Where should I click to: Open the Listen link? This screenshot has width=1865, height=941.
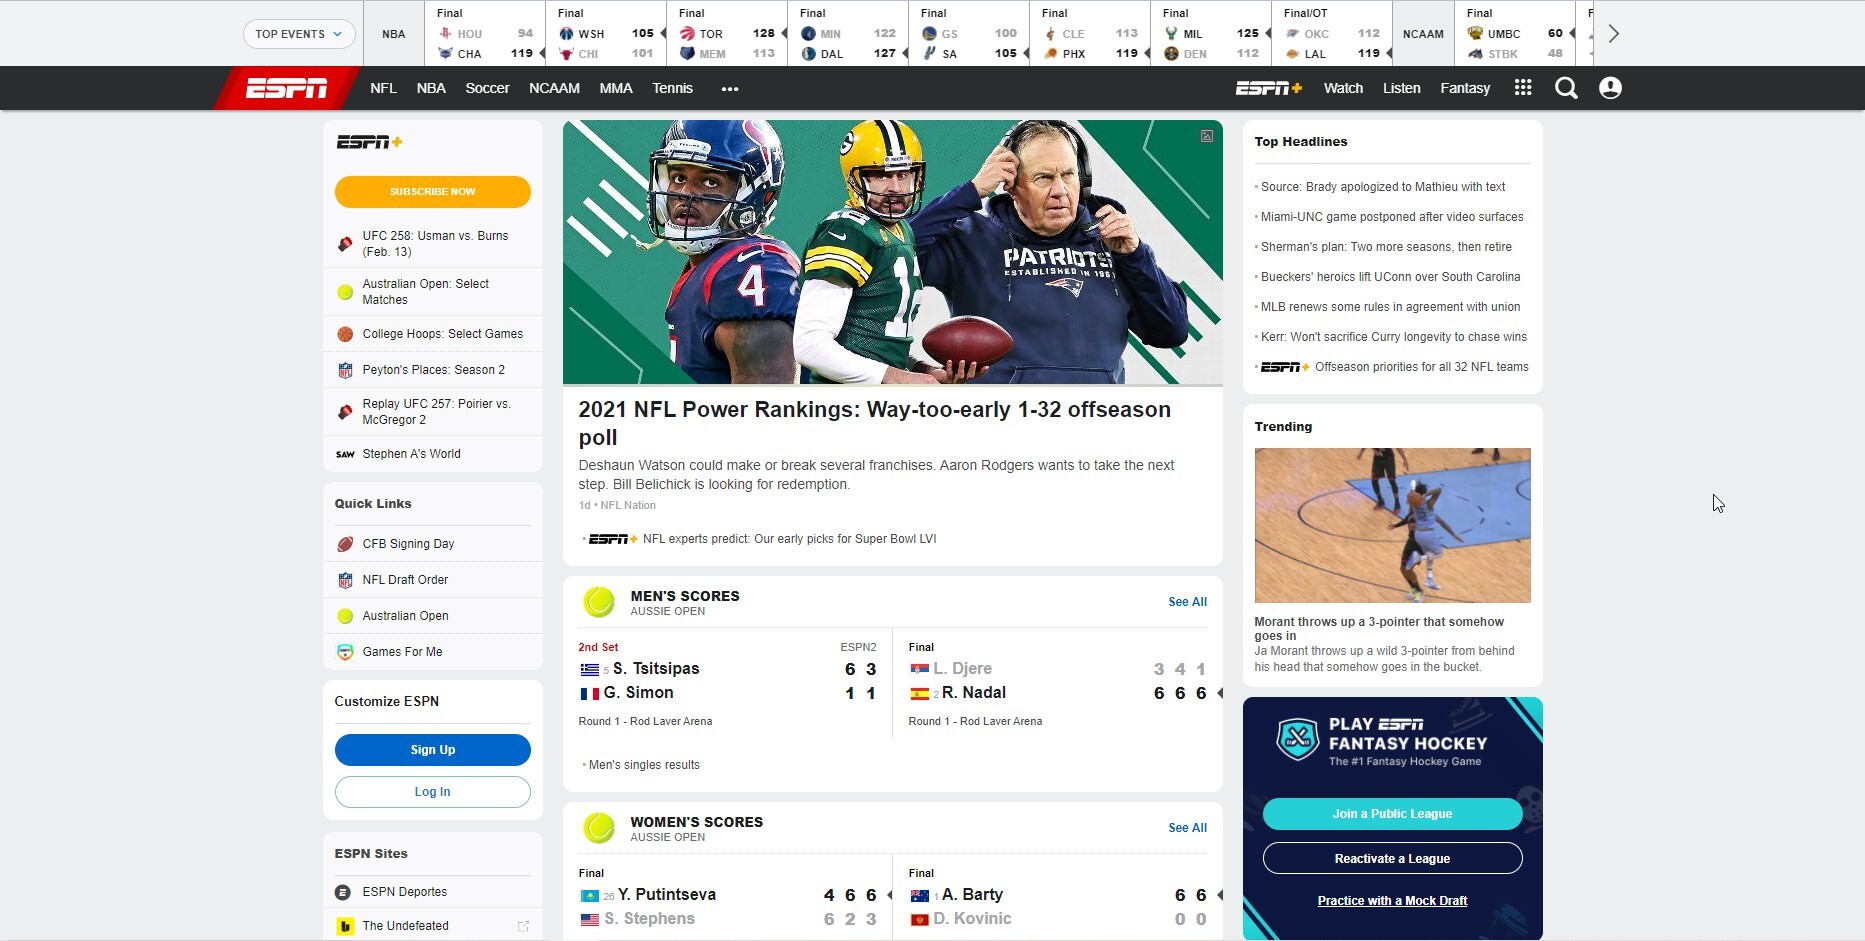tap(1401, 88)
